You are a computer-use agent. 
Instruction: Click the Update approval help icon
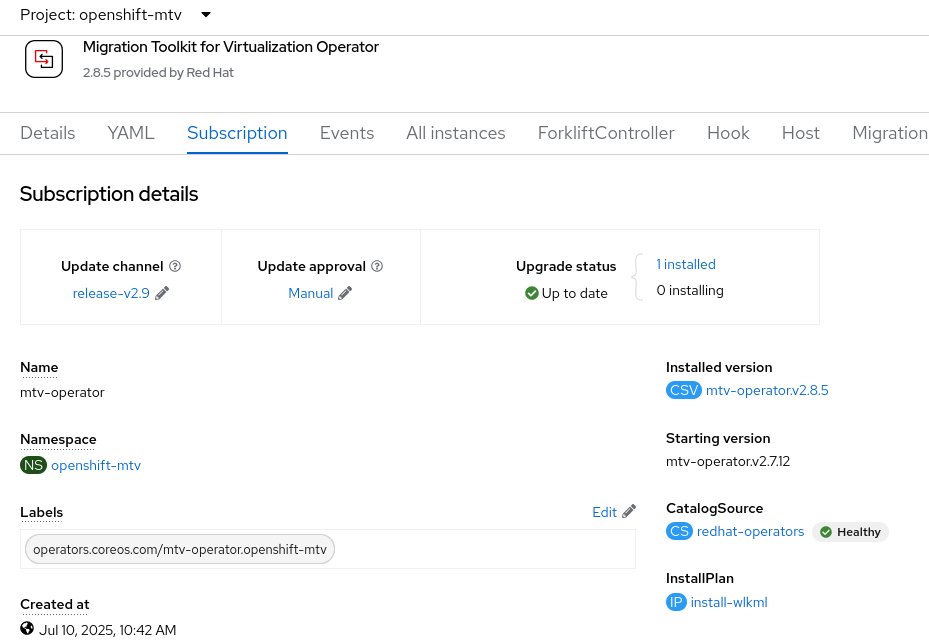(x=377, y=266)
